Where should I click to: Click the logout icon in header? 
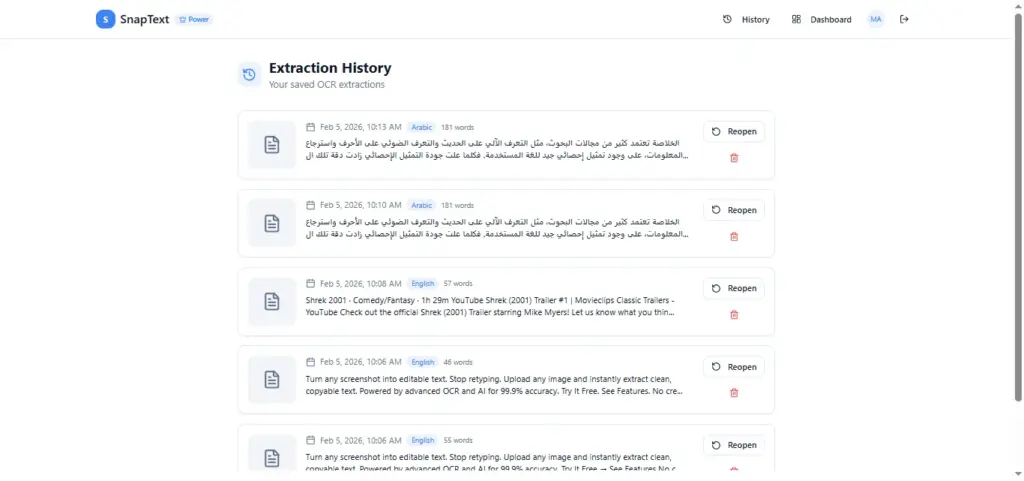coord(904,19)
